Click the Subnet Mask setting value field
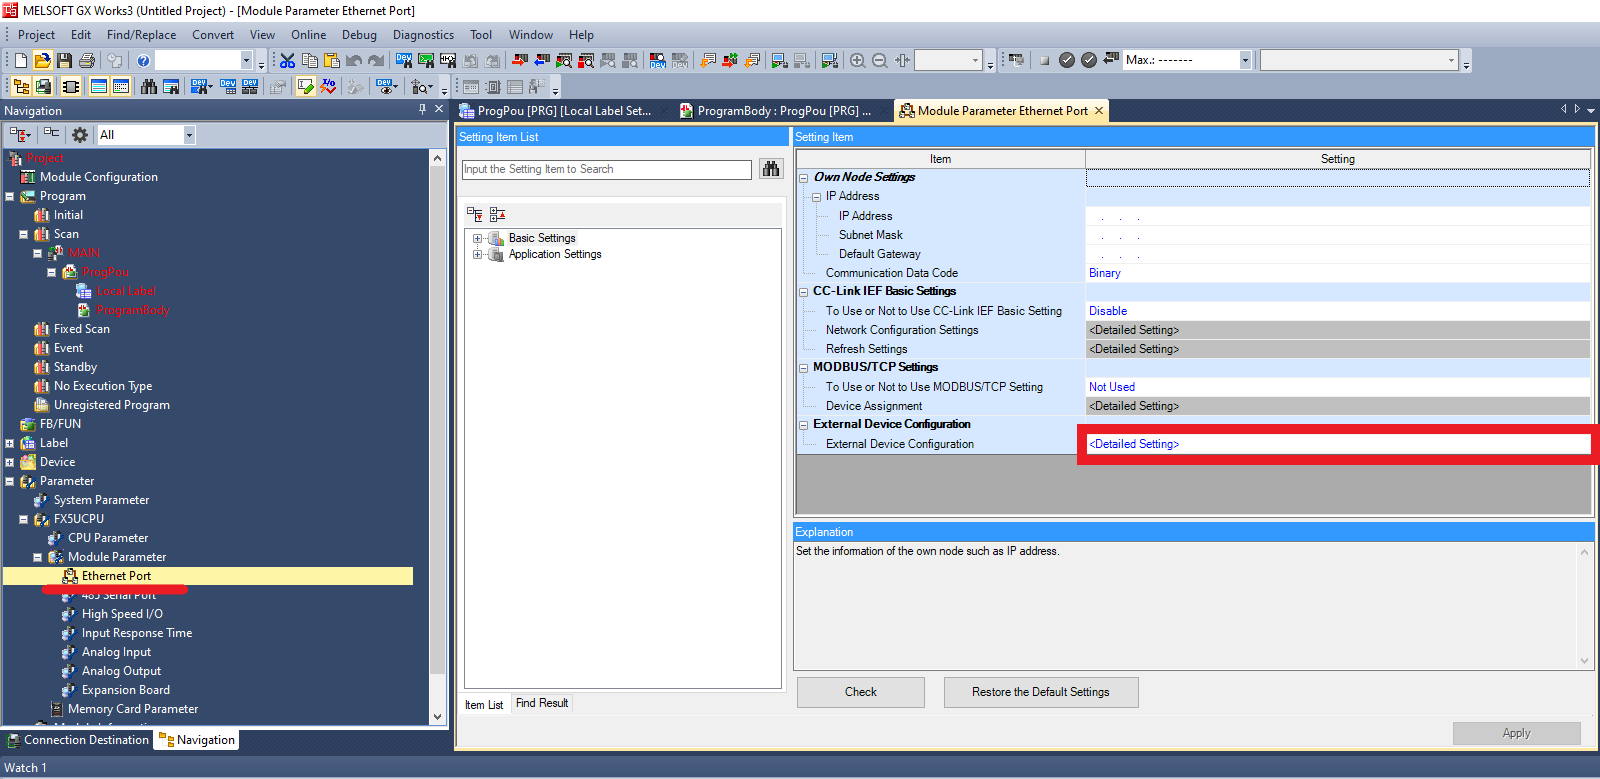Screen dimensions: 1600x779 pos(1338,235)
